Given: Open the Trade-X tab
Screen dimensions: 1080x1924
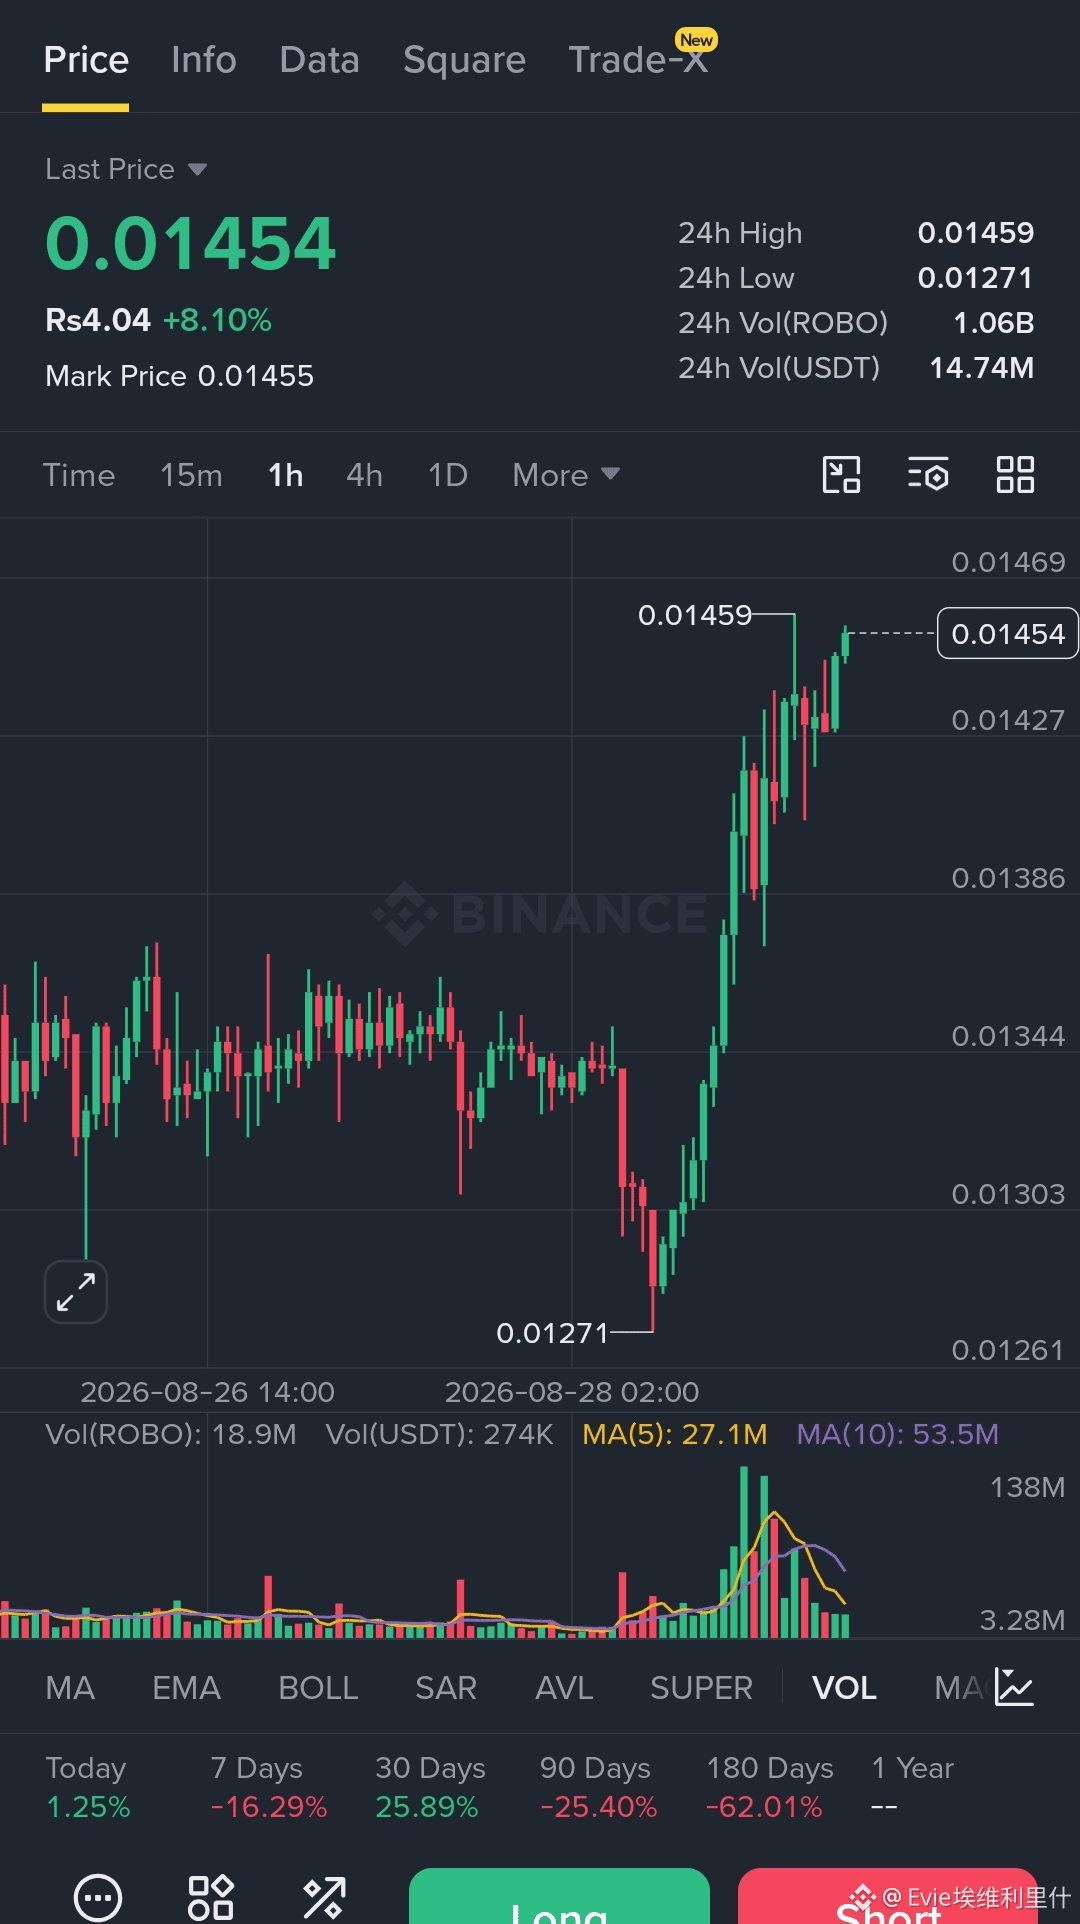Looking at the screenshot, I should 638,60.
